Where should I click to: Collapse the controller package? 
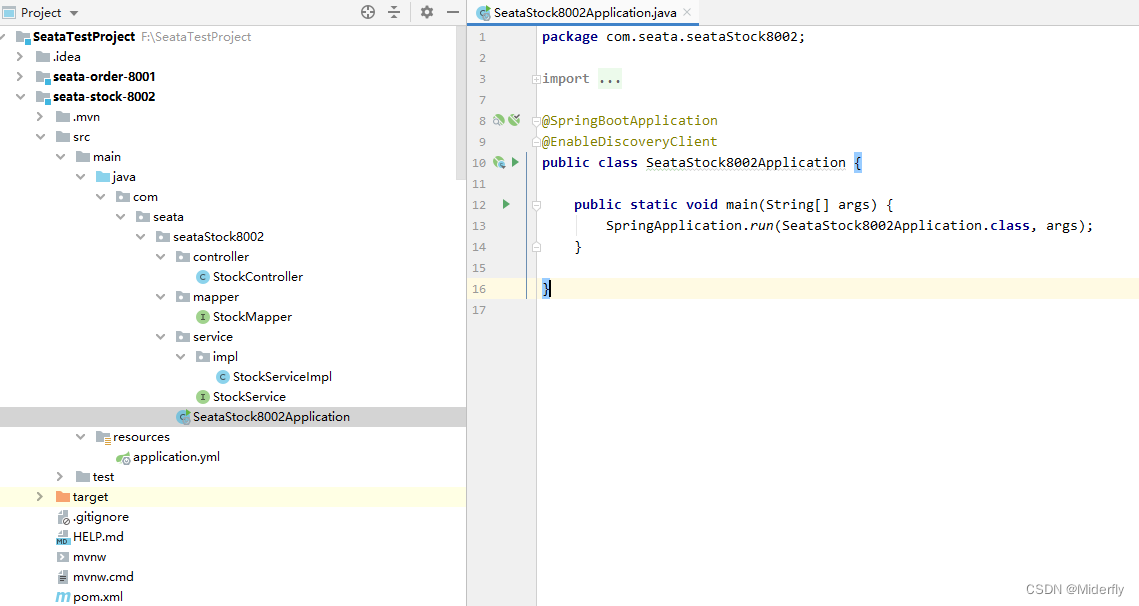(x=161, y=257)
